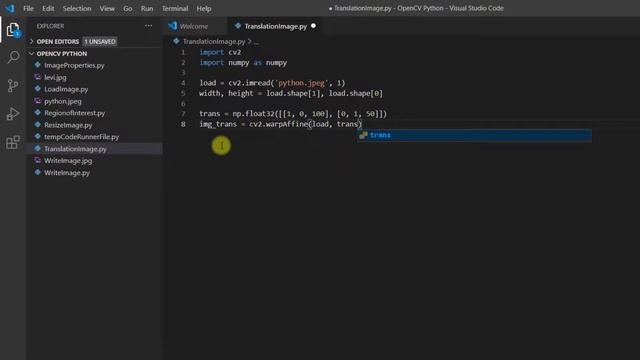The height and width of the screenshot is (360, 640).
Task: Click the TranslationImage.py breadcrumb
Action: pos(214,41)
